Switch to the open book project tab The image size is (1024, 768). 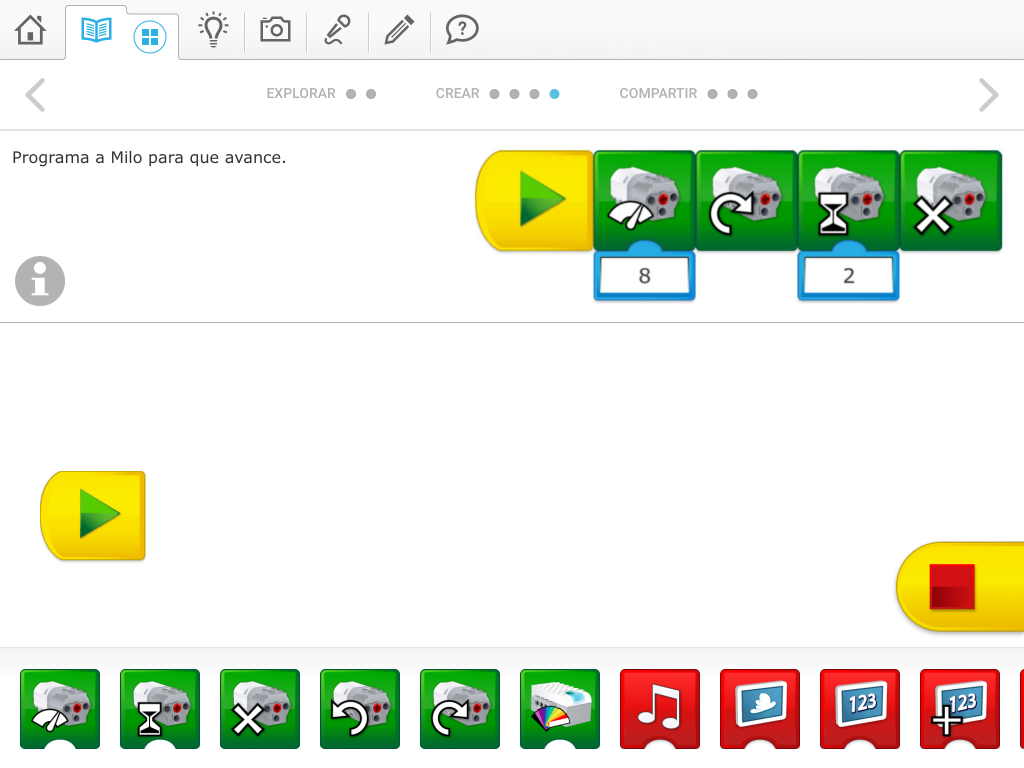tap(97, 31)
